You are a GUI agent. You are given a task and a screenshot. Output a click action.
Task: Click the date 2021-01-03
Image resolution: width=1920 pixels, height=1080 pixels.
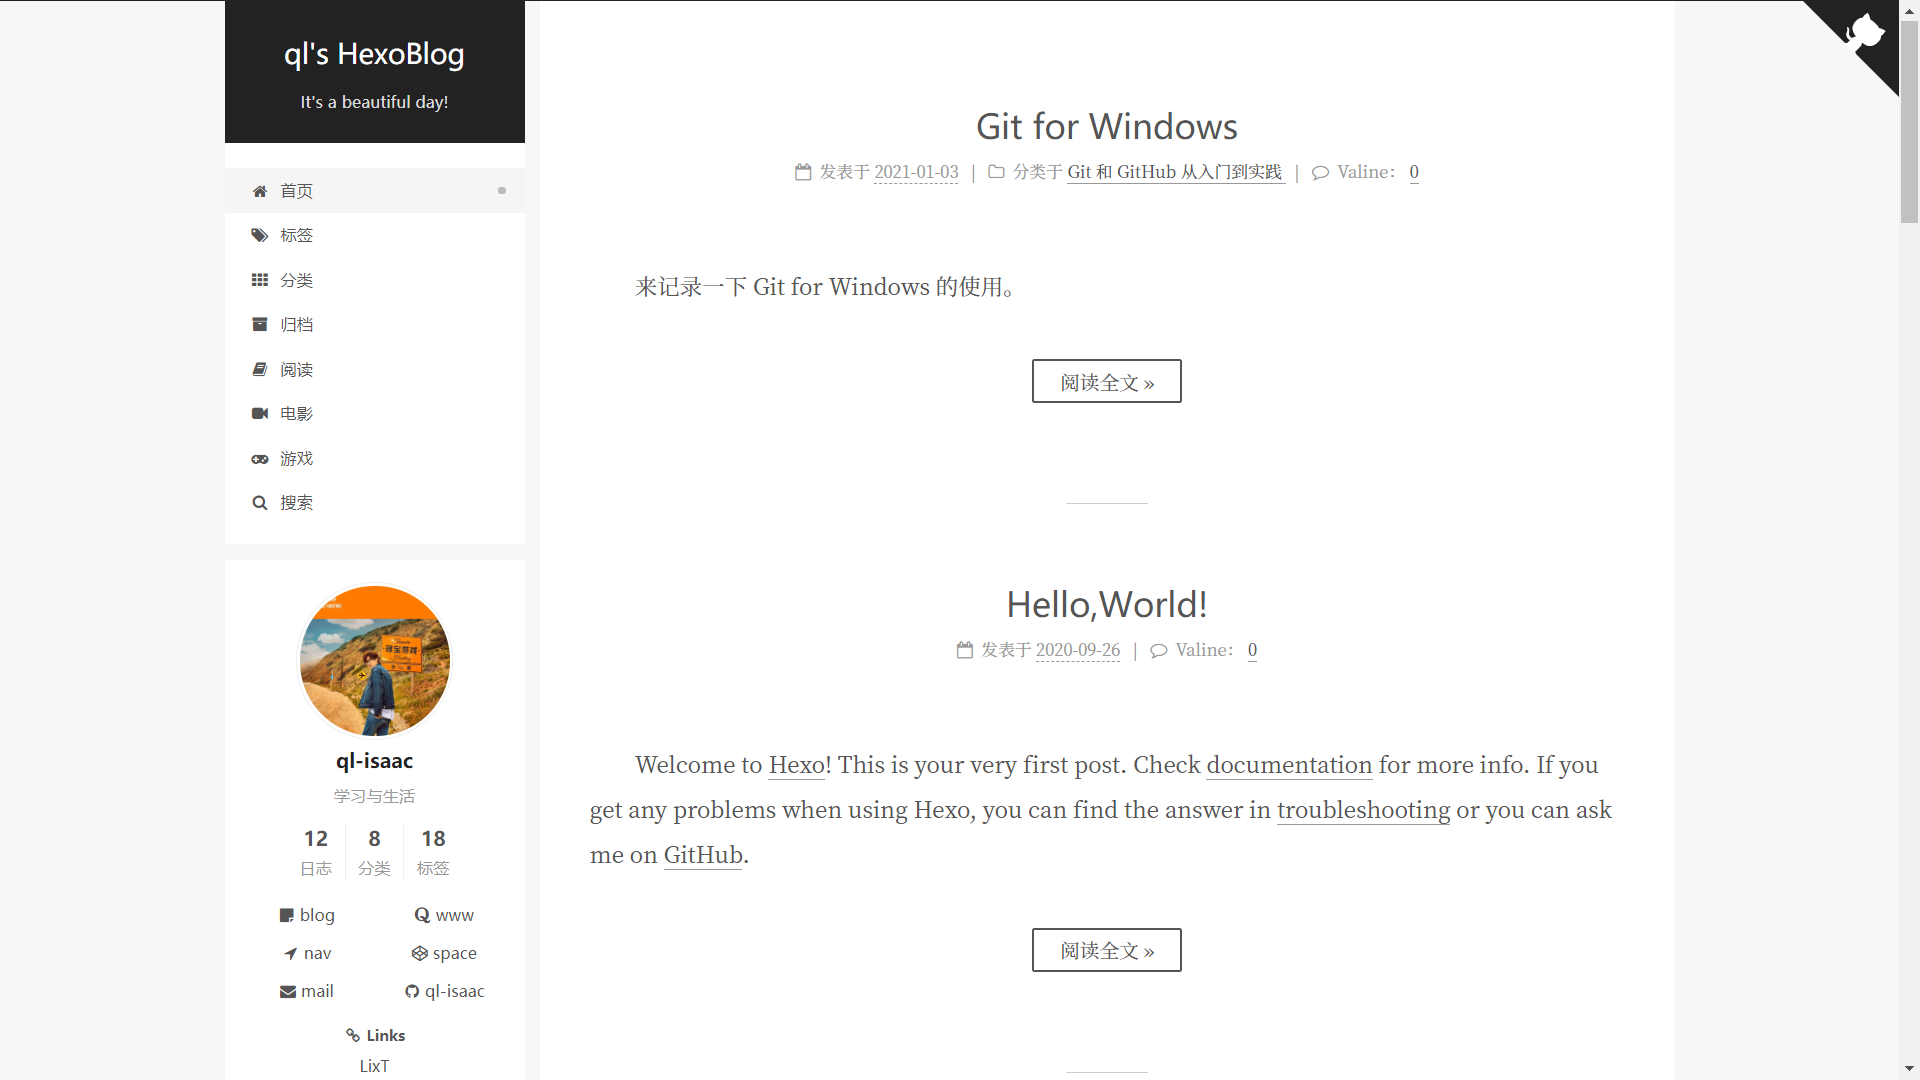pos(916,172)
